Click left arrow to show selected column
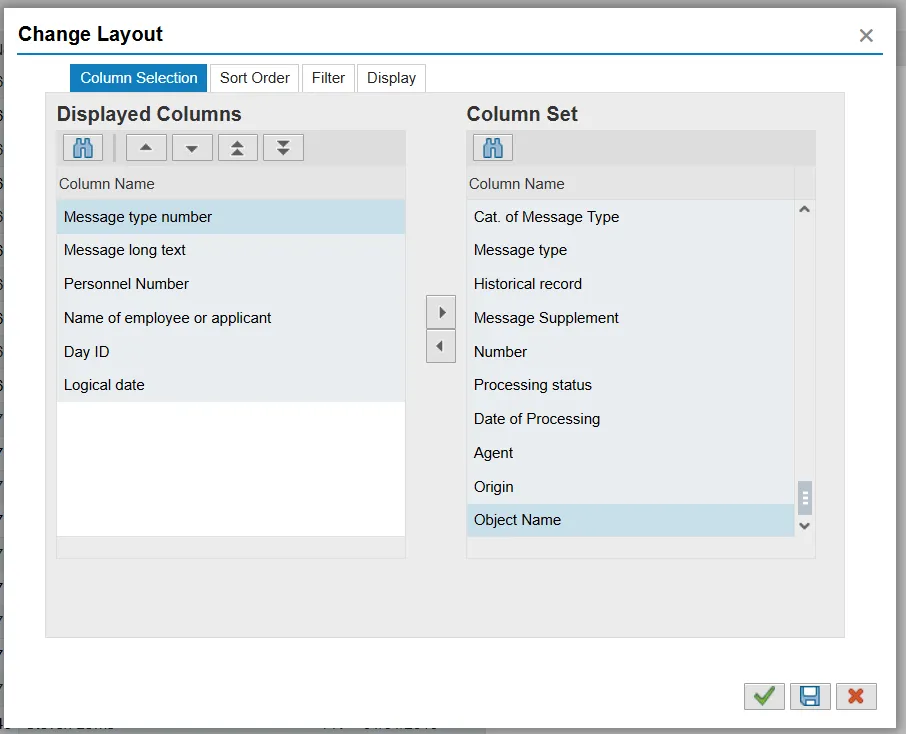 pos(441,346)
